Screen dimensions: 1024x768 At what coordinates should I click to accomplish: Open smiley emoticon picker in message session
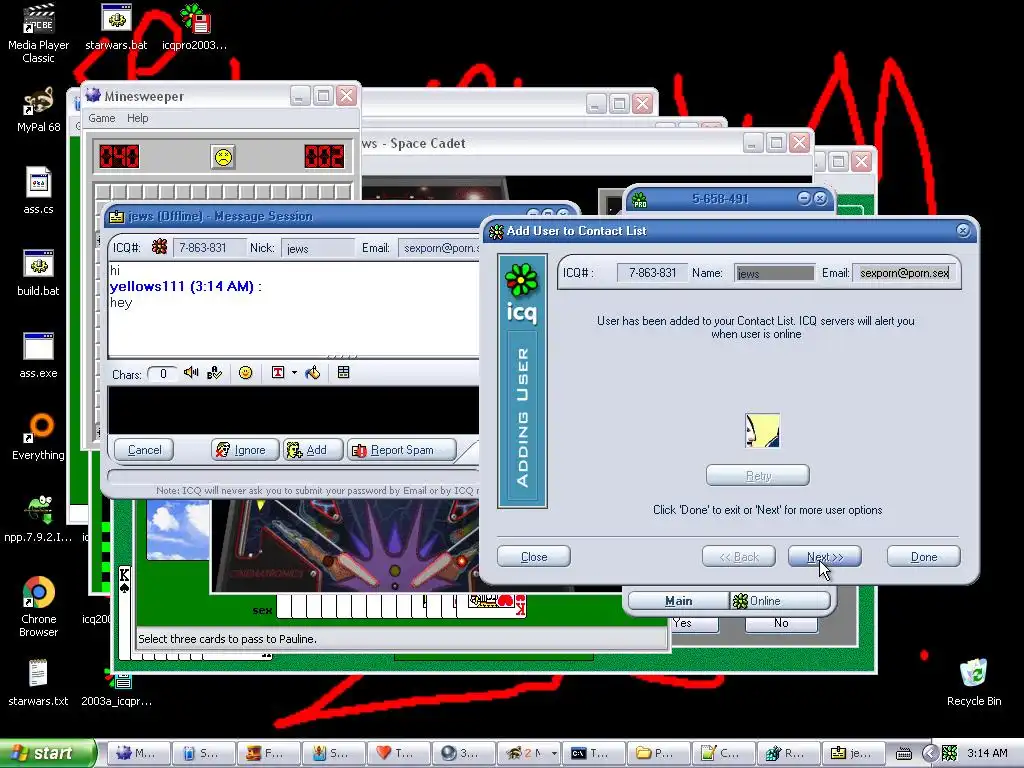click(246, 372)
